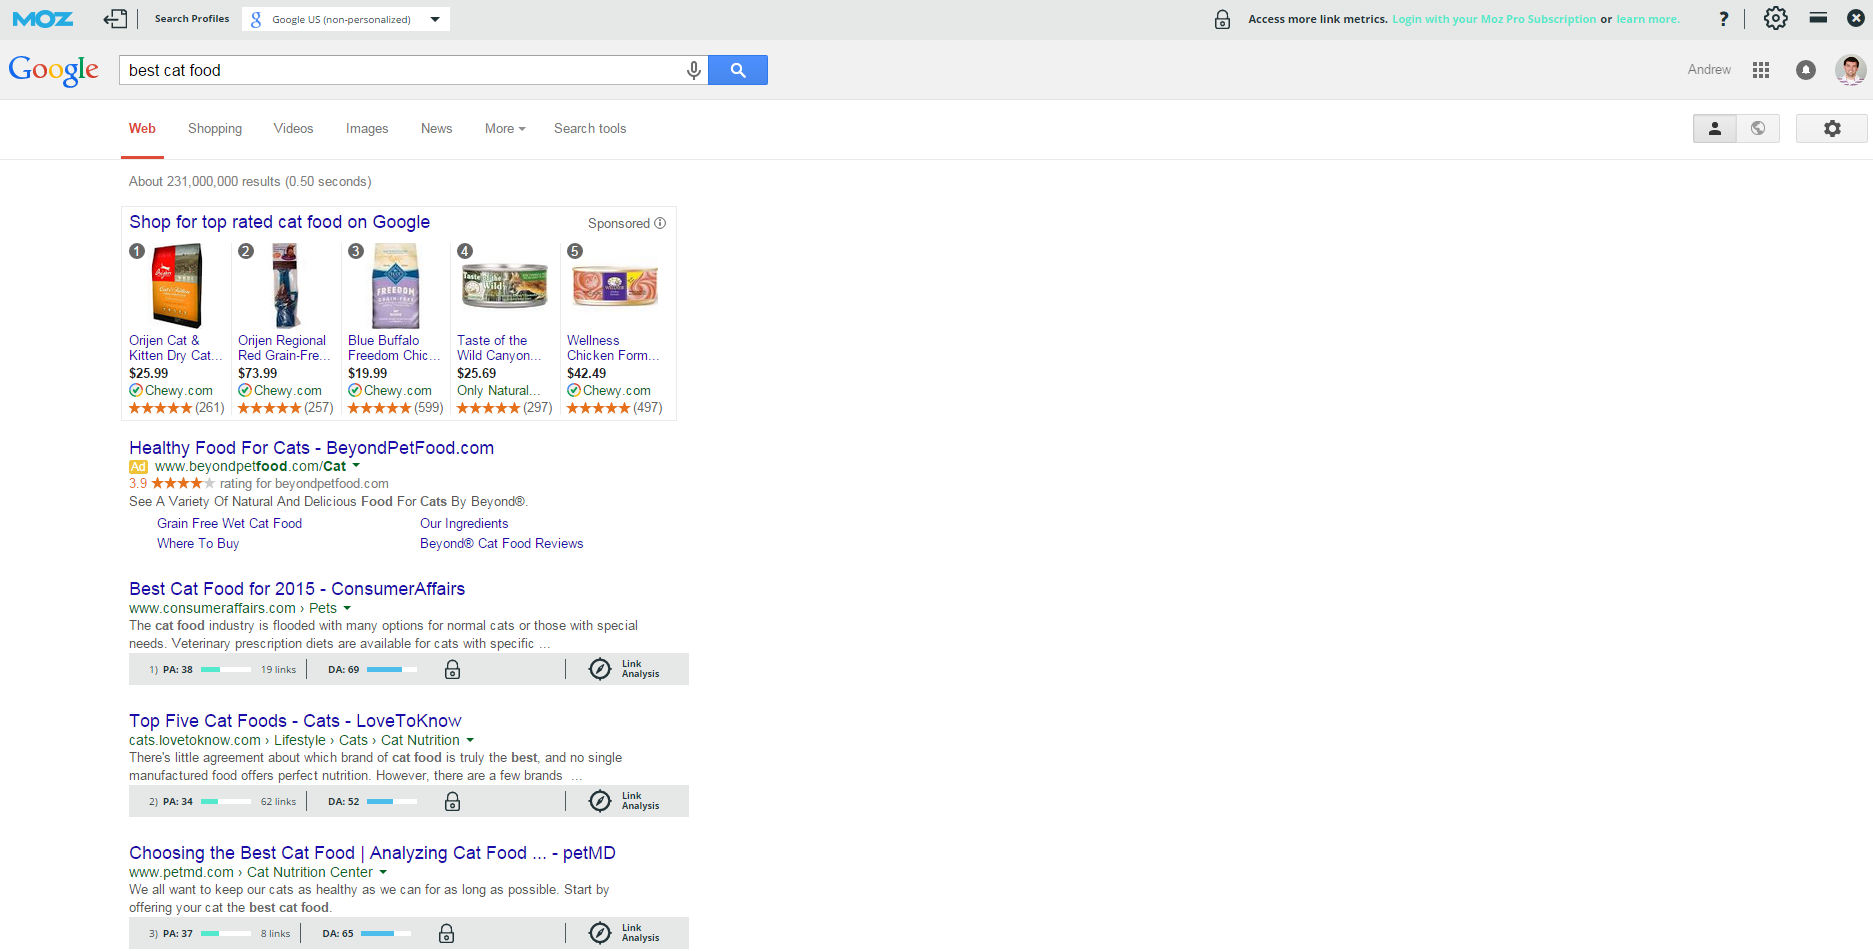The image size is (1873, 951).
Task: Open Where To Buy sitelink
Action: 198,544
